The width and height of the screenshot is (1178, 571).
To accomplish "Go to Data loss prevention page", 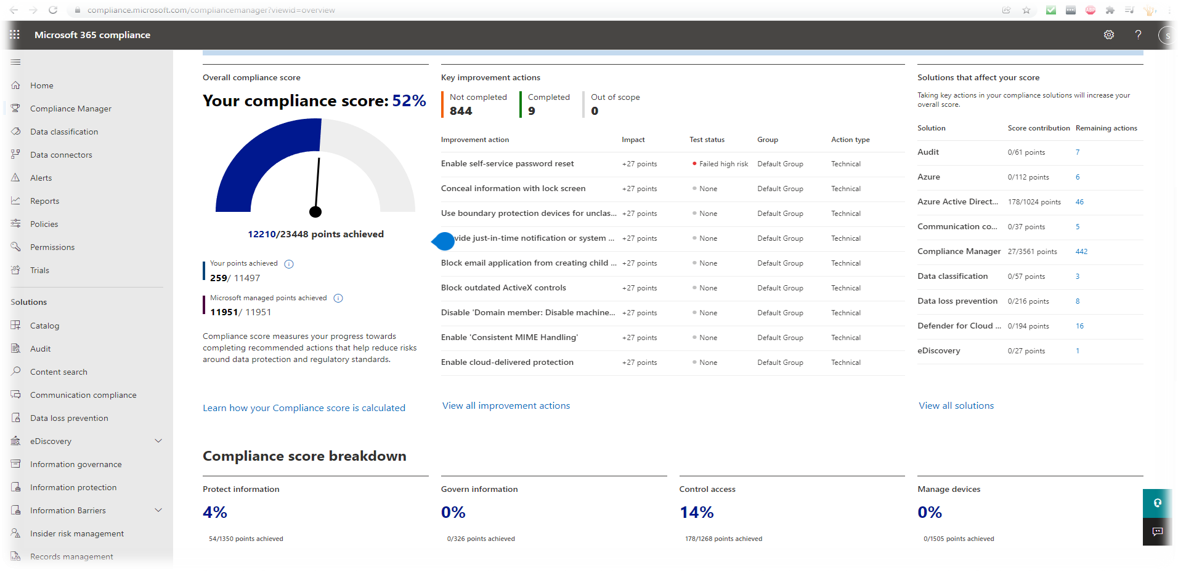I will (x=69, y=418).
